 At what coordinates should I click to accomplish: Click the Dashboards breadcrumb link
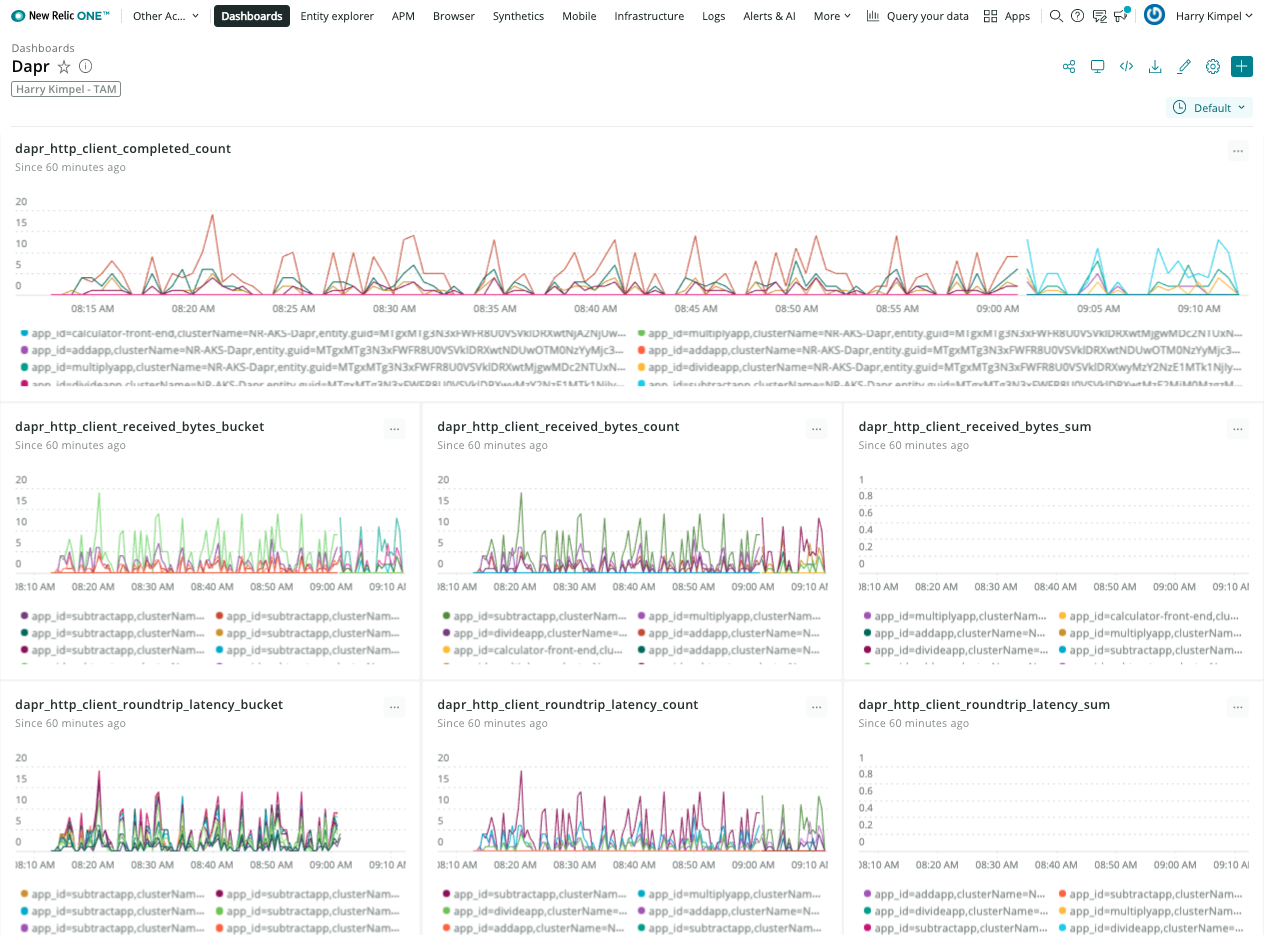point(43,48)
